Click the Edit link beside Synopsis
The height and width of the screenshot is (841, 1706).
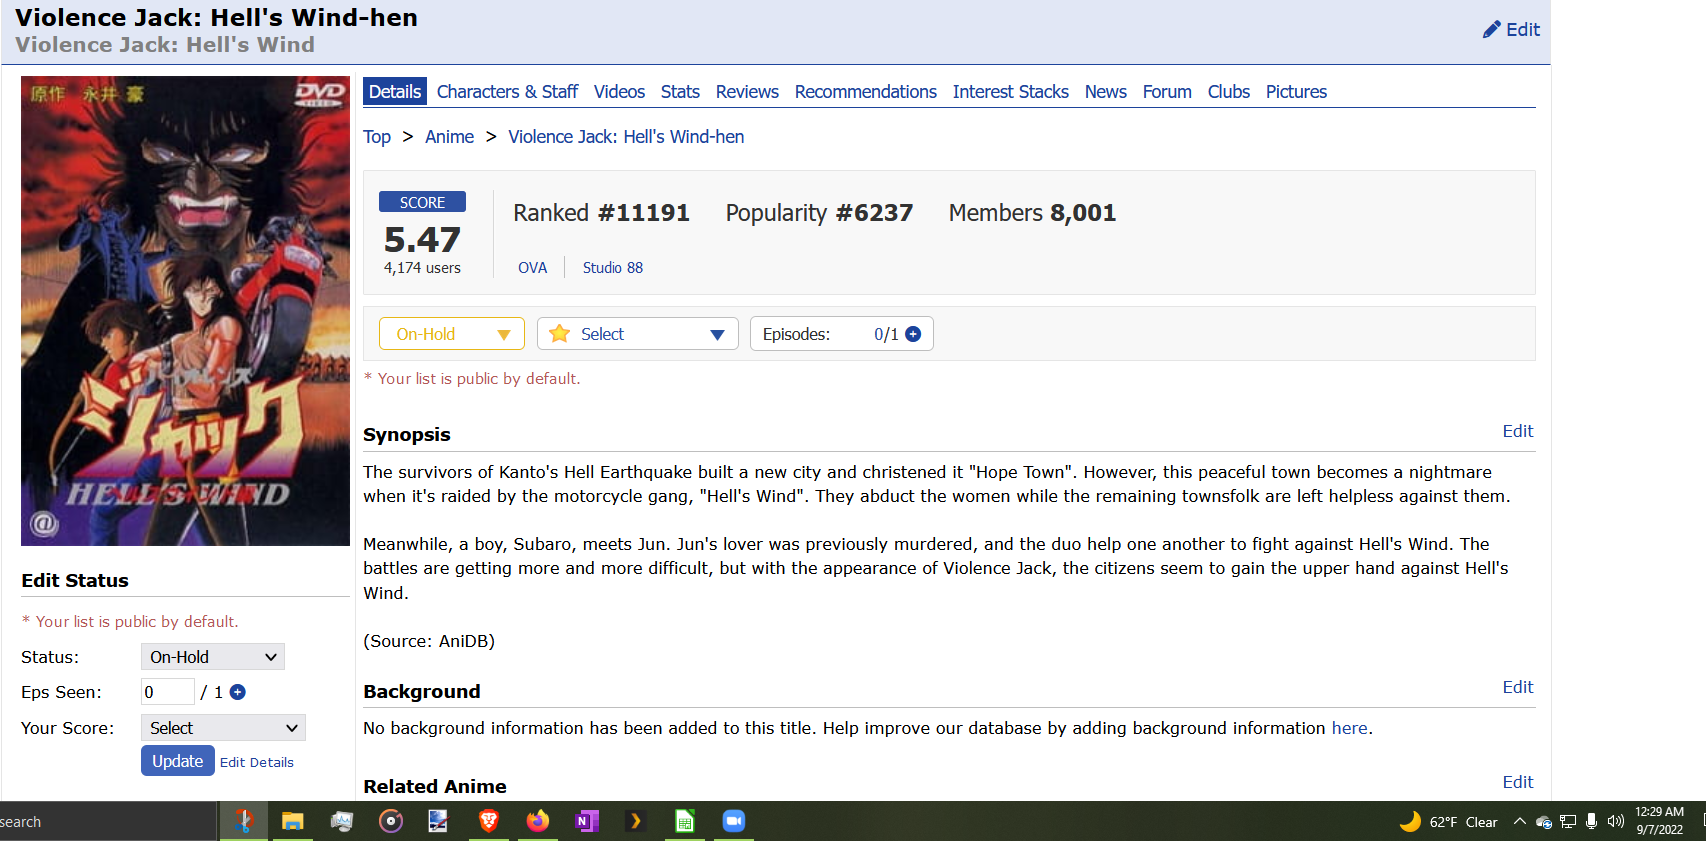[1517, 431]
